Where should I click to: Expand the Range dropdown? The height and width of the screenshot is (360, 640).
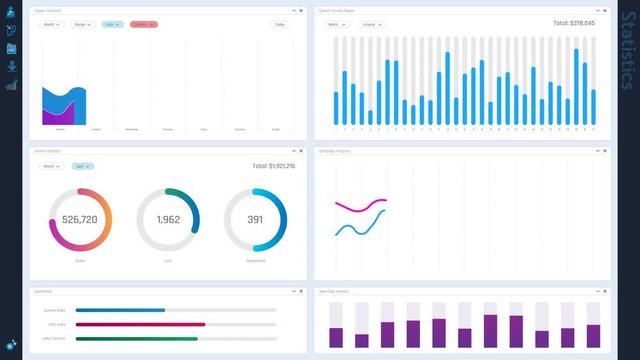82,24
